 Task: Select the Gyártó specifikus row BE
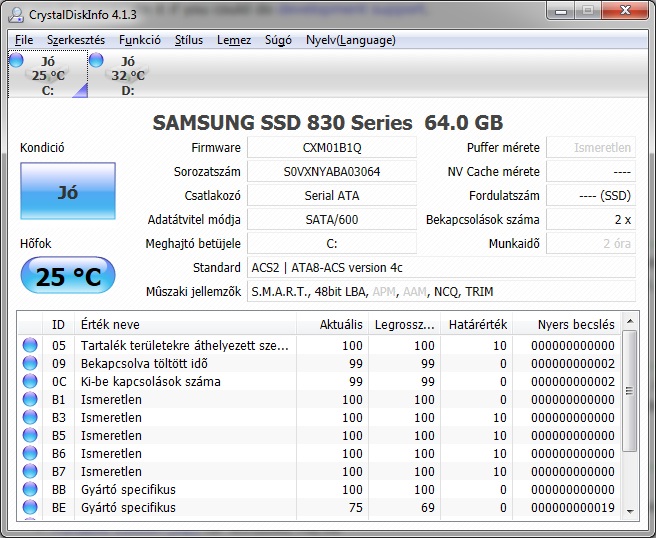point(319,507)
